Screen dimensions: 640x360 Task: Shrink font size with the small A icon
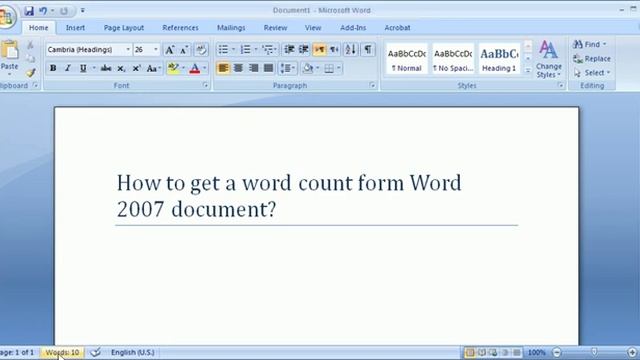184,50
